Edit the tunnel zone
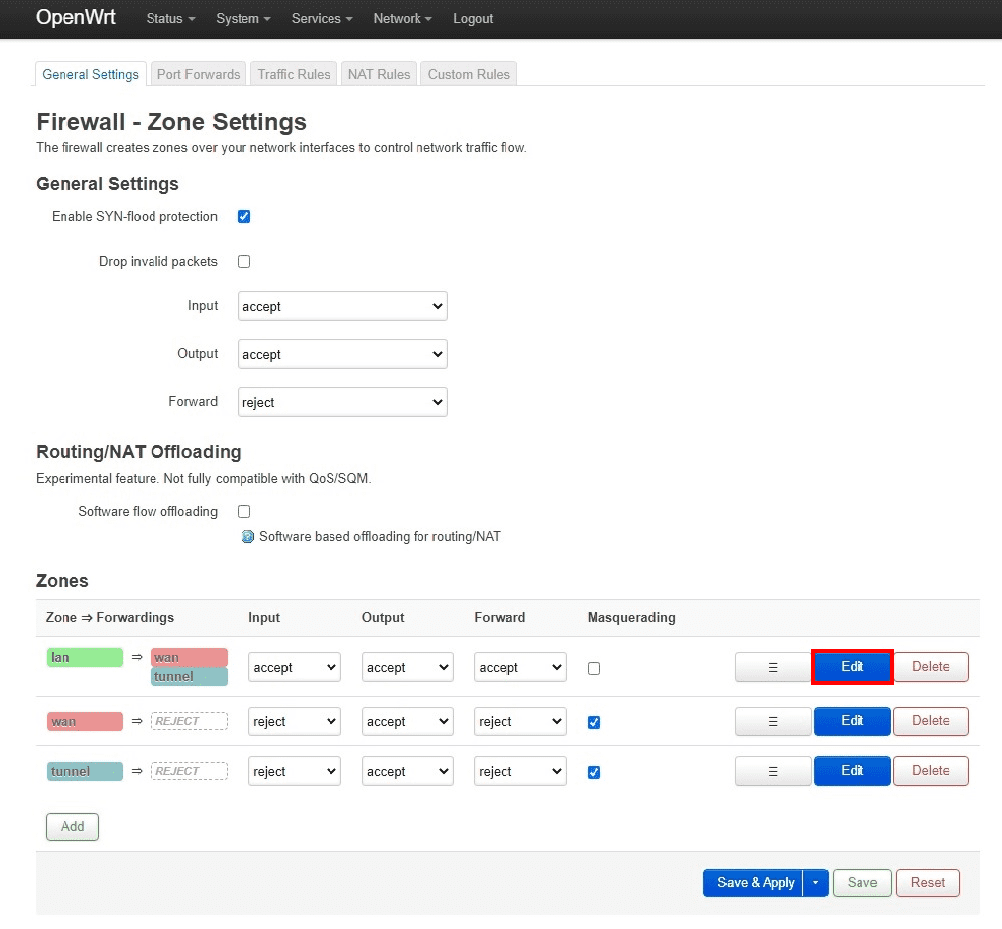 pos(851,771)
